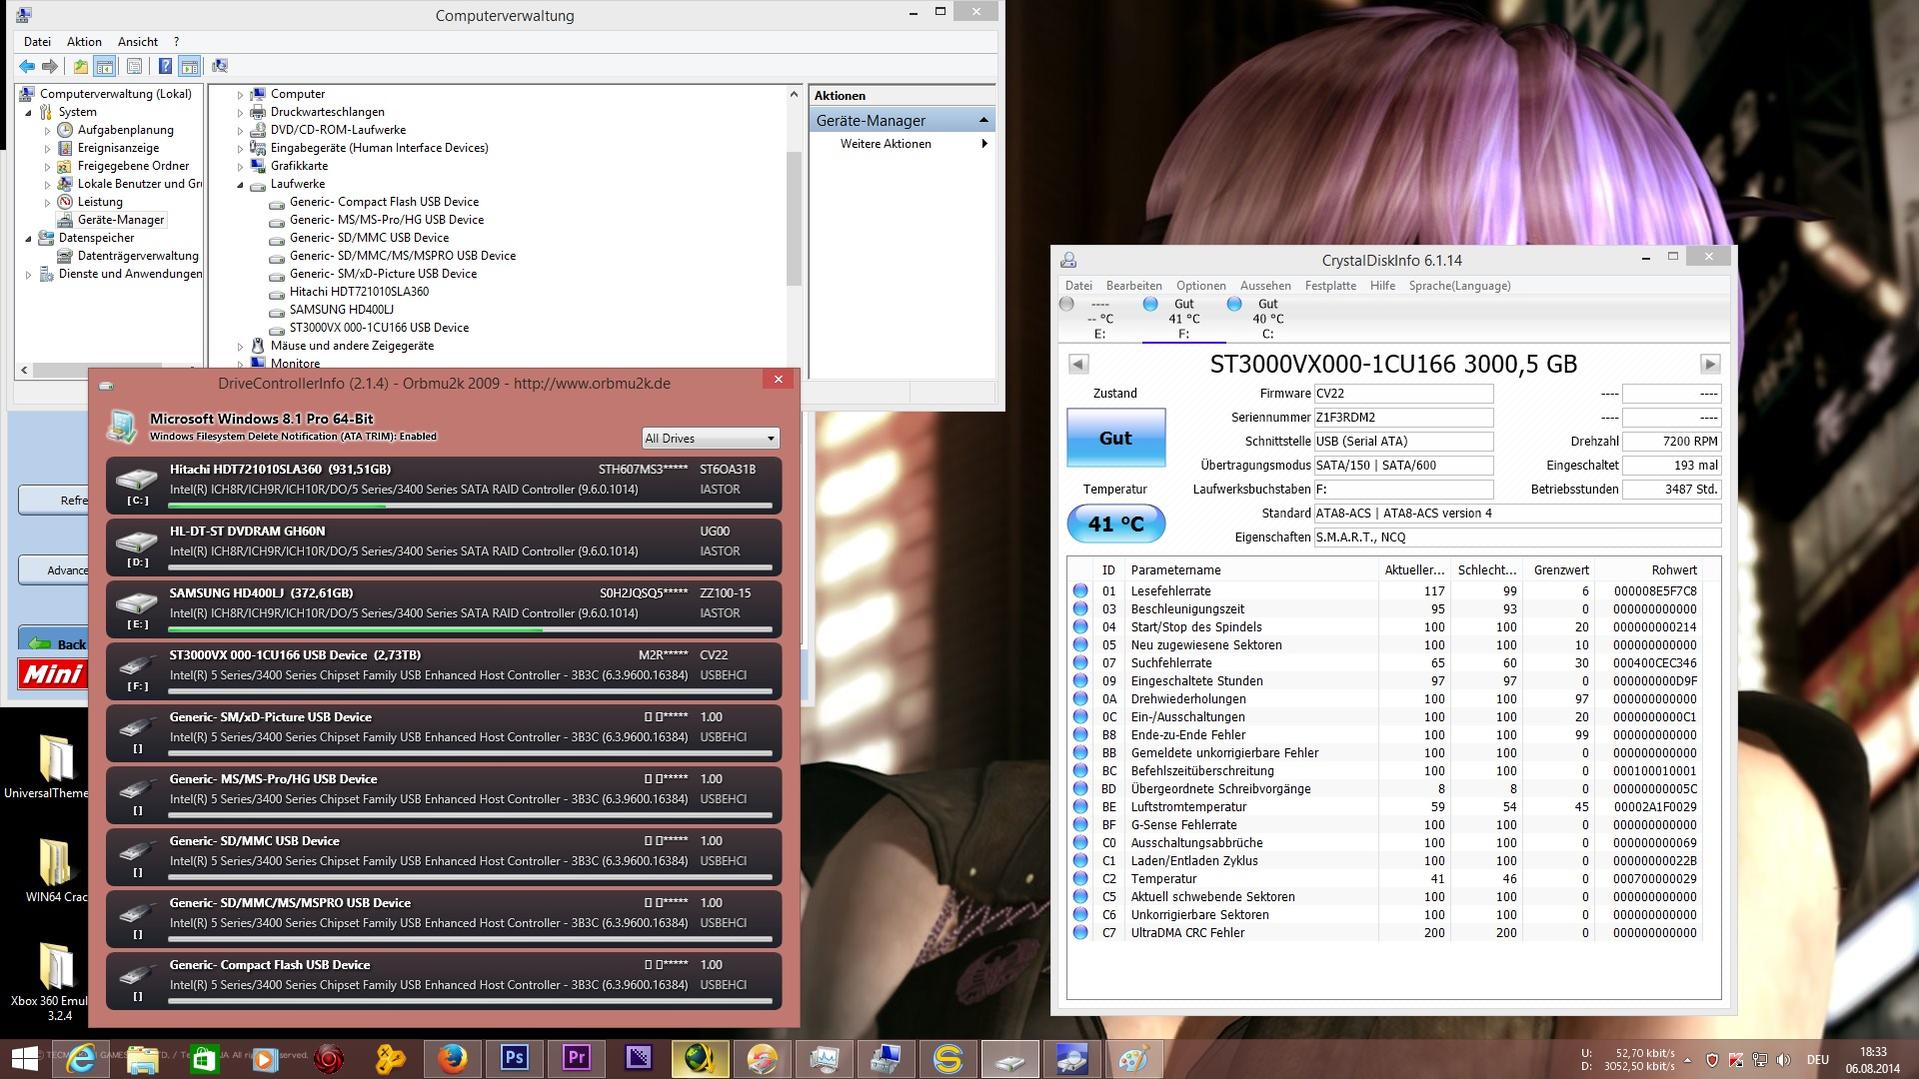Expand the DVD/CD-ROM-Laufwerke device category
Viewport: 1919px width, 1079px height.
(240, 130)
